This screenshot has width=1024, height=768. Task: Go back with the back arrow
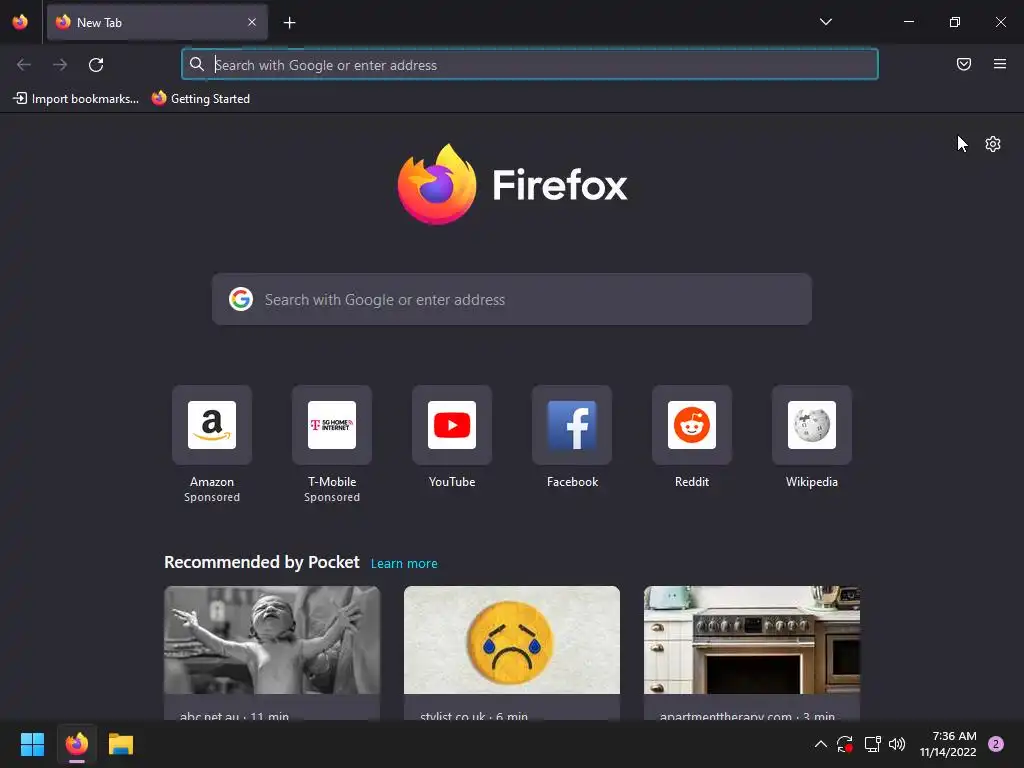24,65
